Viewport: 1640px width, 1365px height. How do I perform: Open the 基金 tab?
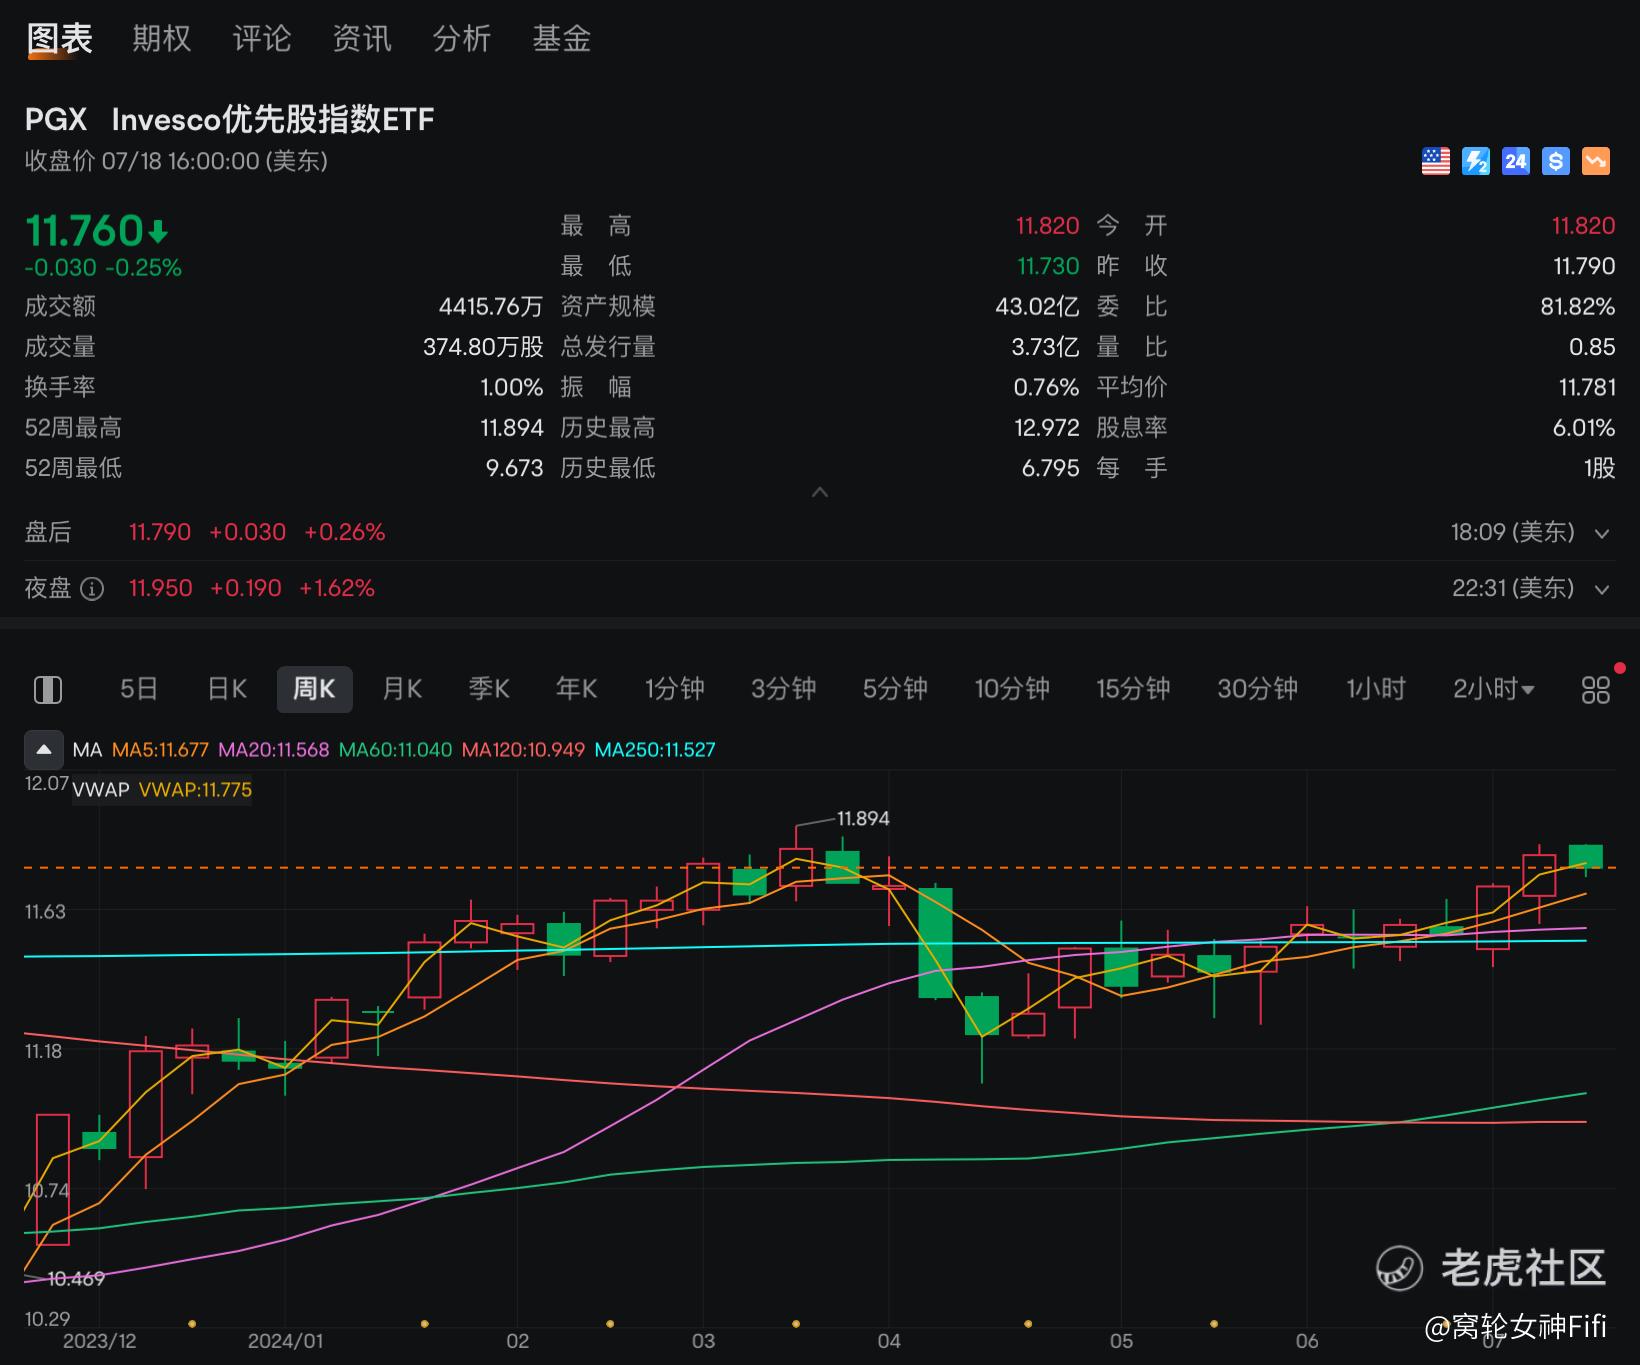pos(562,39)
